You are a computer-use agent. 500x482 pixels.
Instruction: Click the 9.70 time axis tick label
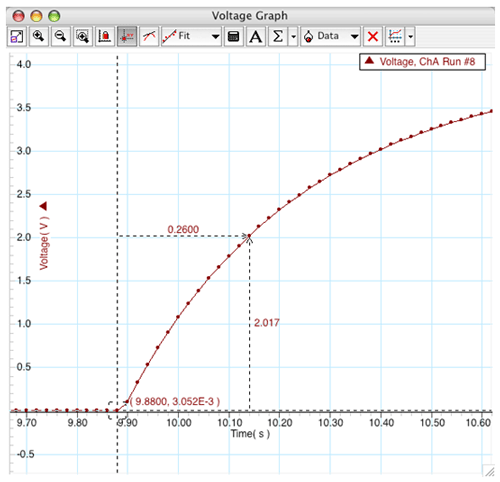27,423
